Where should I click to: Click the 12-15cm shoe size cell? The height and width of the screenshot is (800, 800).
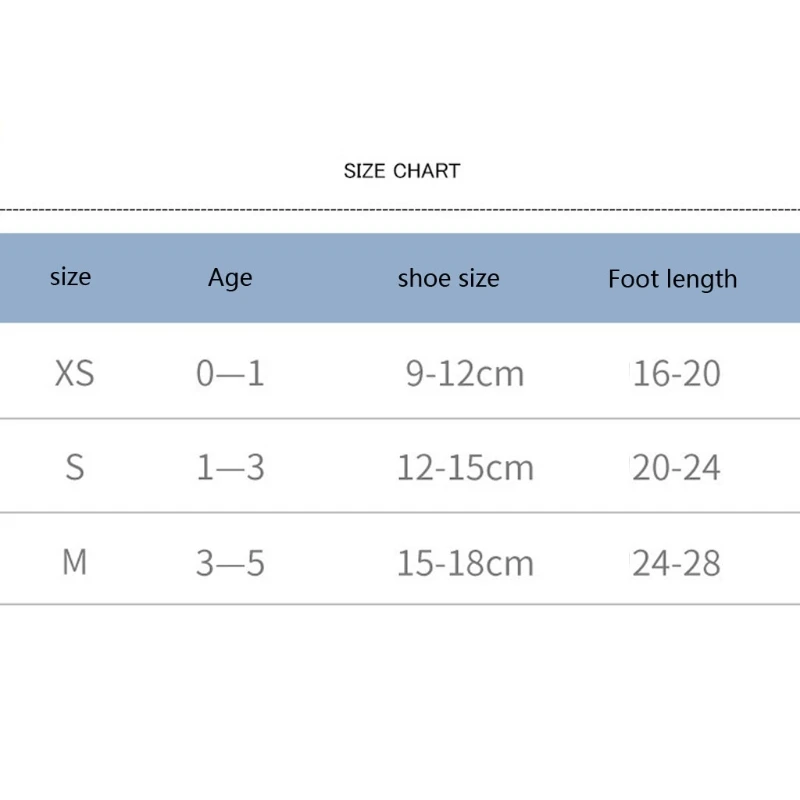[x=465, y=468]
